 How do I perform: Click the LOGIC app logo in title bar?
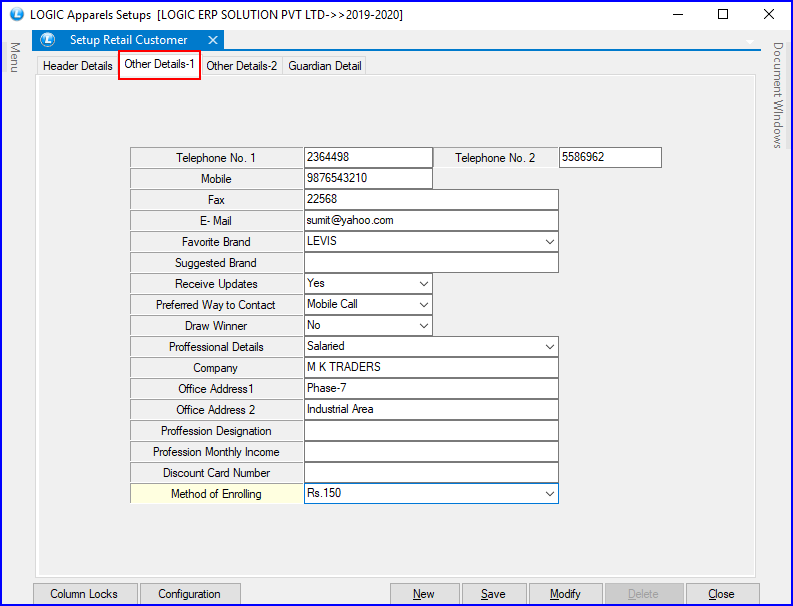(17, 14)
